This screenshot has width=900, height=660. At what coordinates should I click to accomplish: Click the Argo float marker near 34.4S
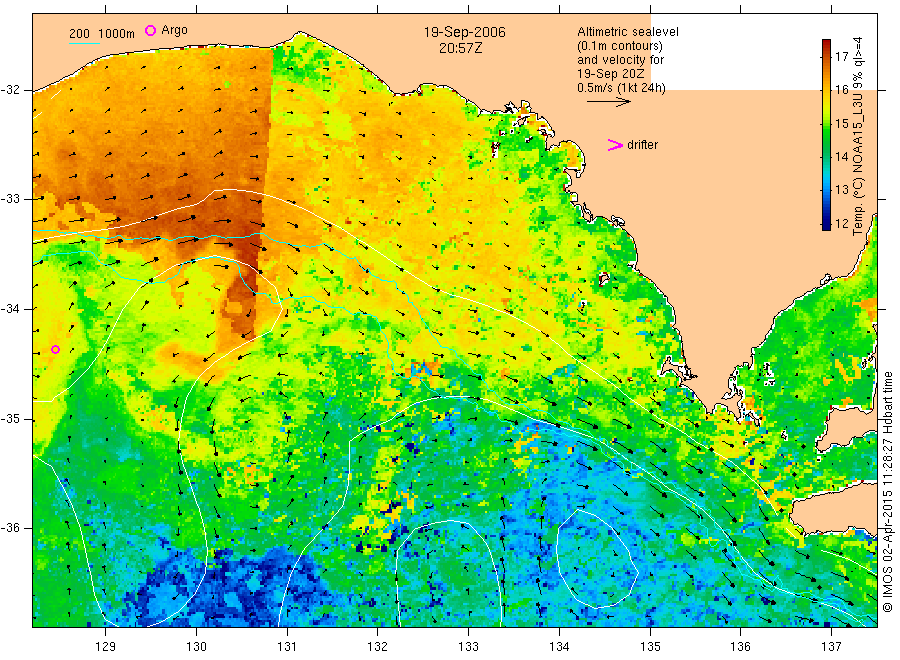tap(55, 350)
